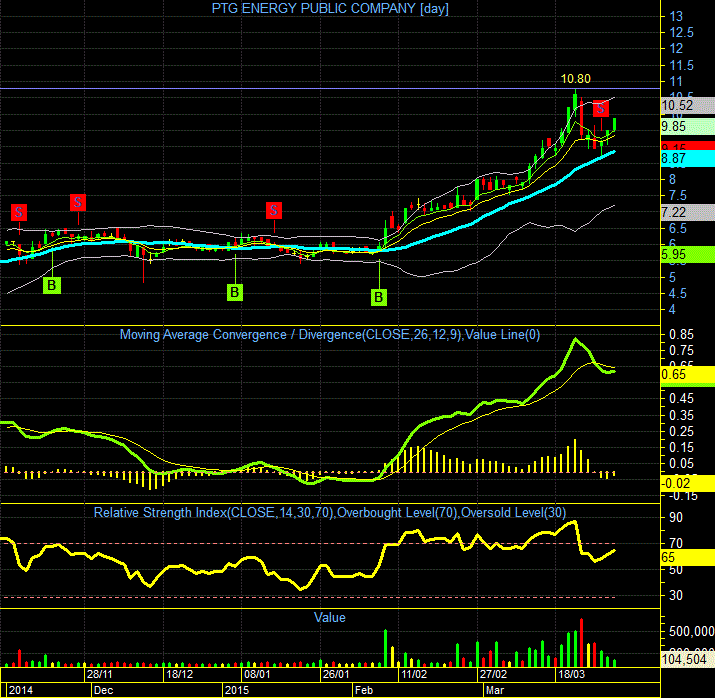Click the green B buy marker in early February
Image resolution: width=715 pixels, height=698 pixels.
click(x=379, y=297)
